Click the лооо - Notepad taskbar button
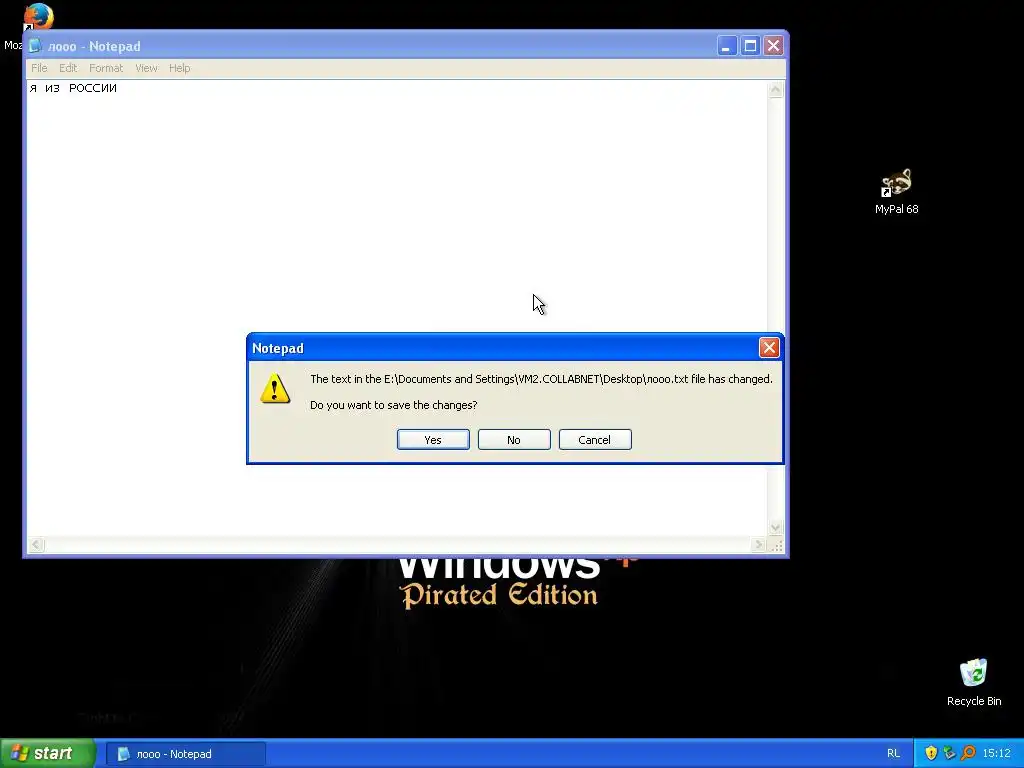Screen dimensions: 1024x768 pos(185,754)
